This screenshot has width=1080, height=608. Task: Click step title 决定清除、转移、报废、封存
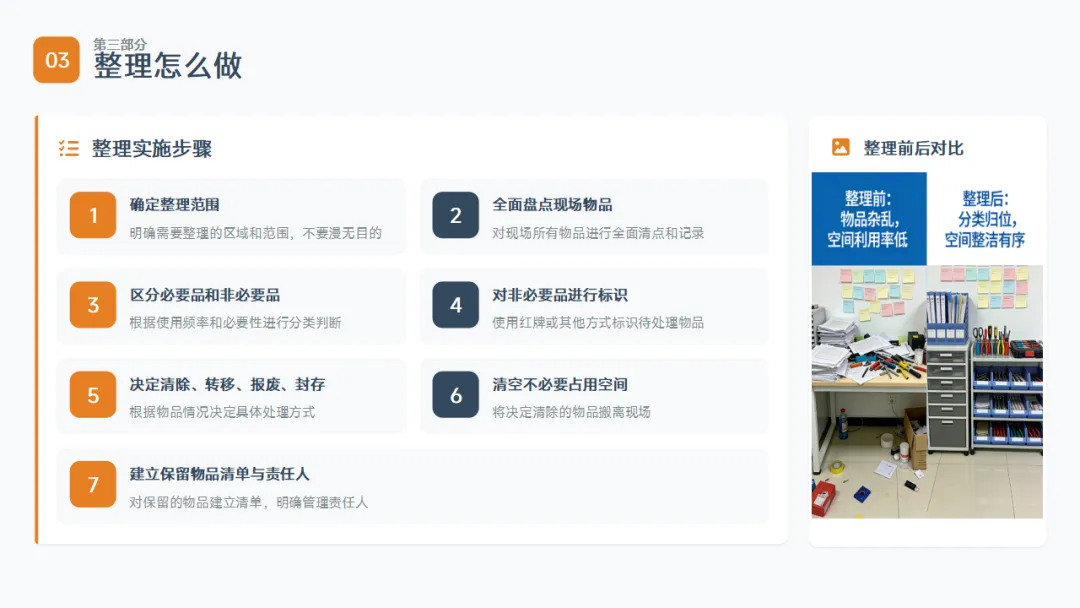click(x=227, y=384)
